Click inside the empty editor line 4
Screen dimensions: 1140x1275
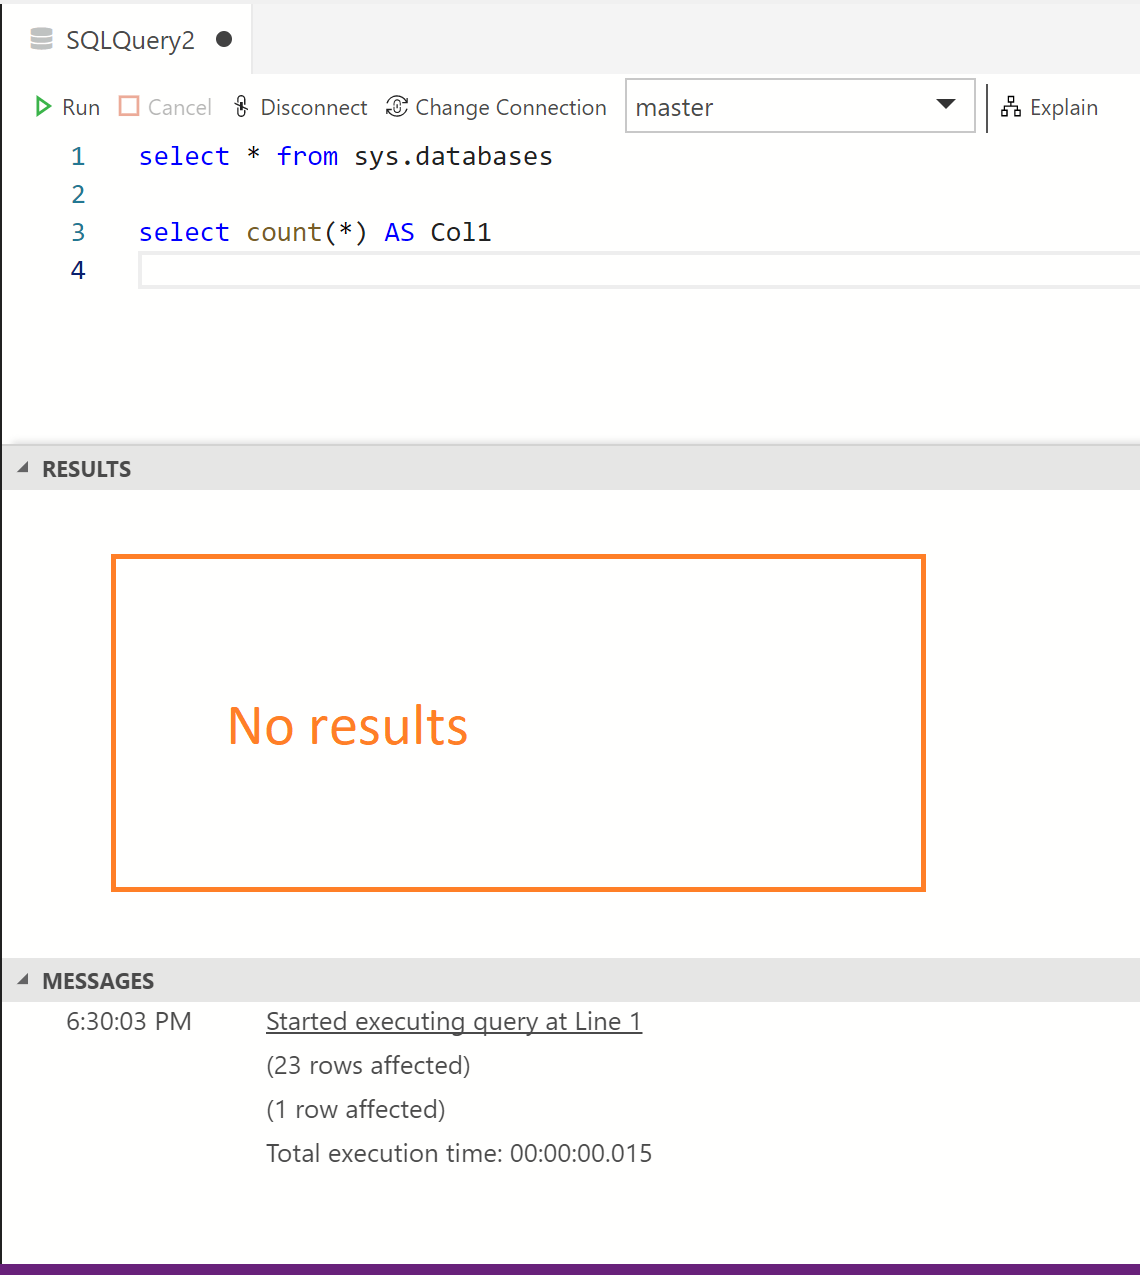(400, 269)
